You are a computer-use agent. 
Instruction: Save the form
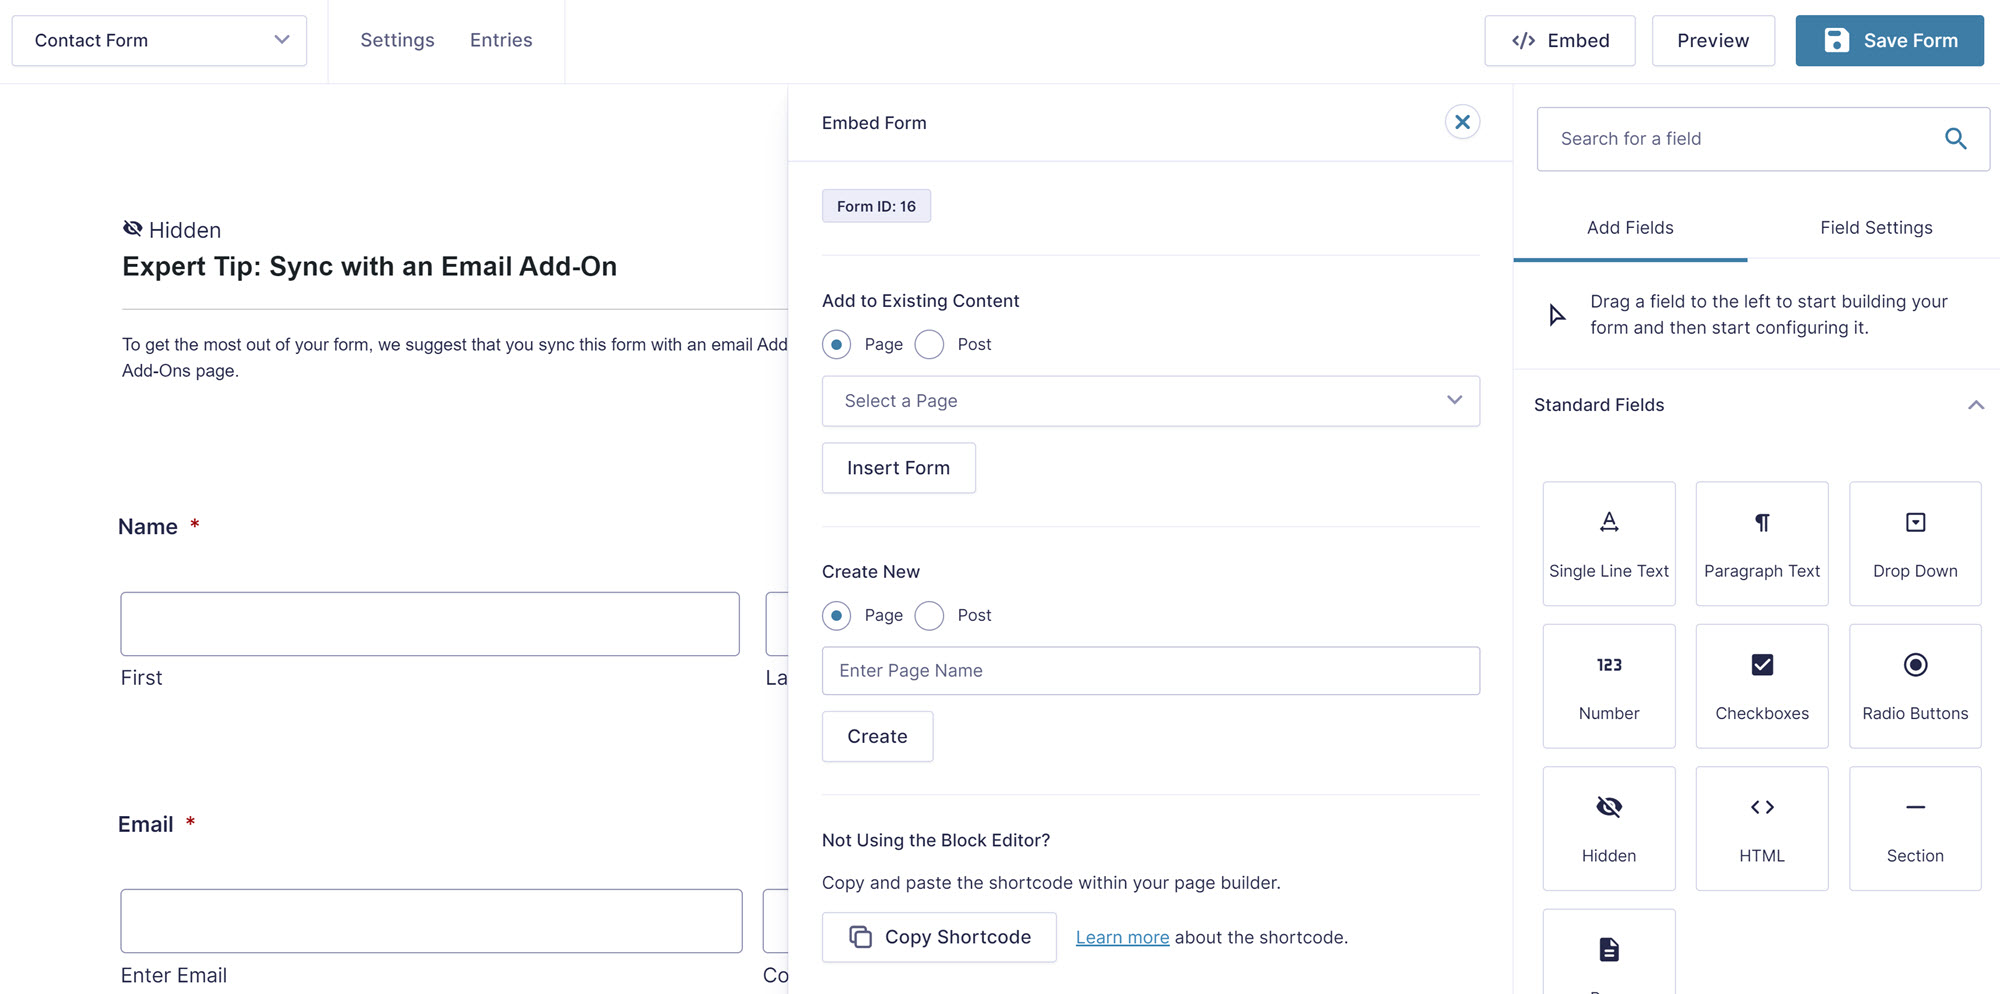1890,40
